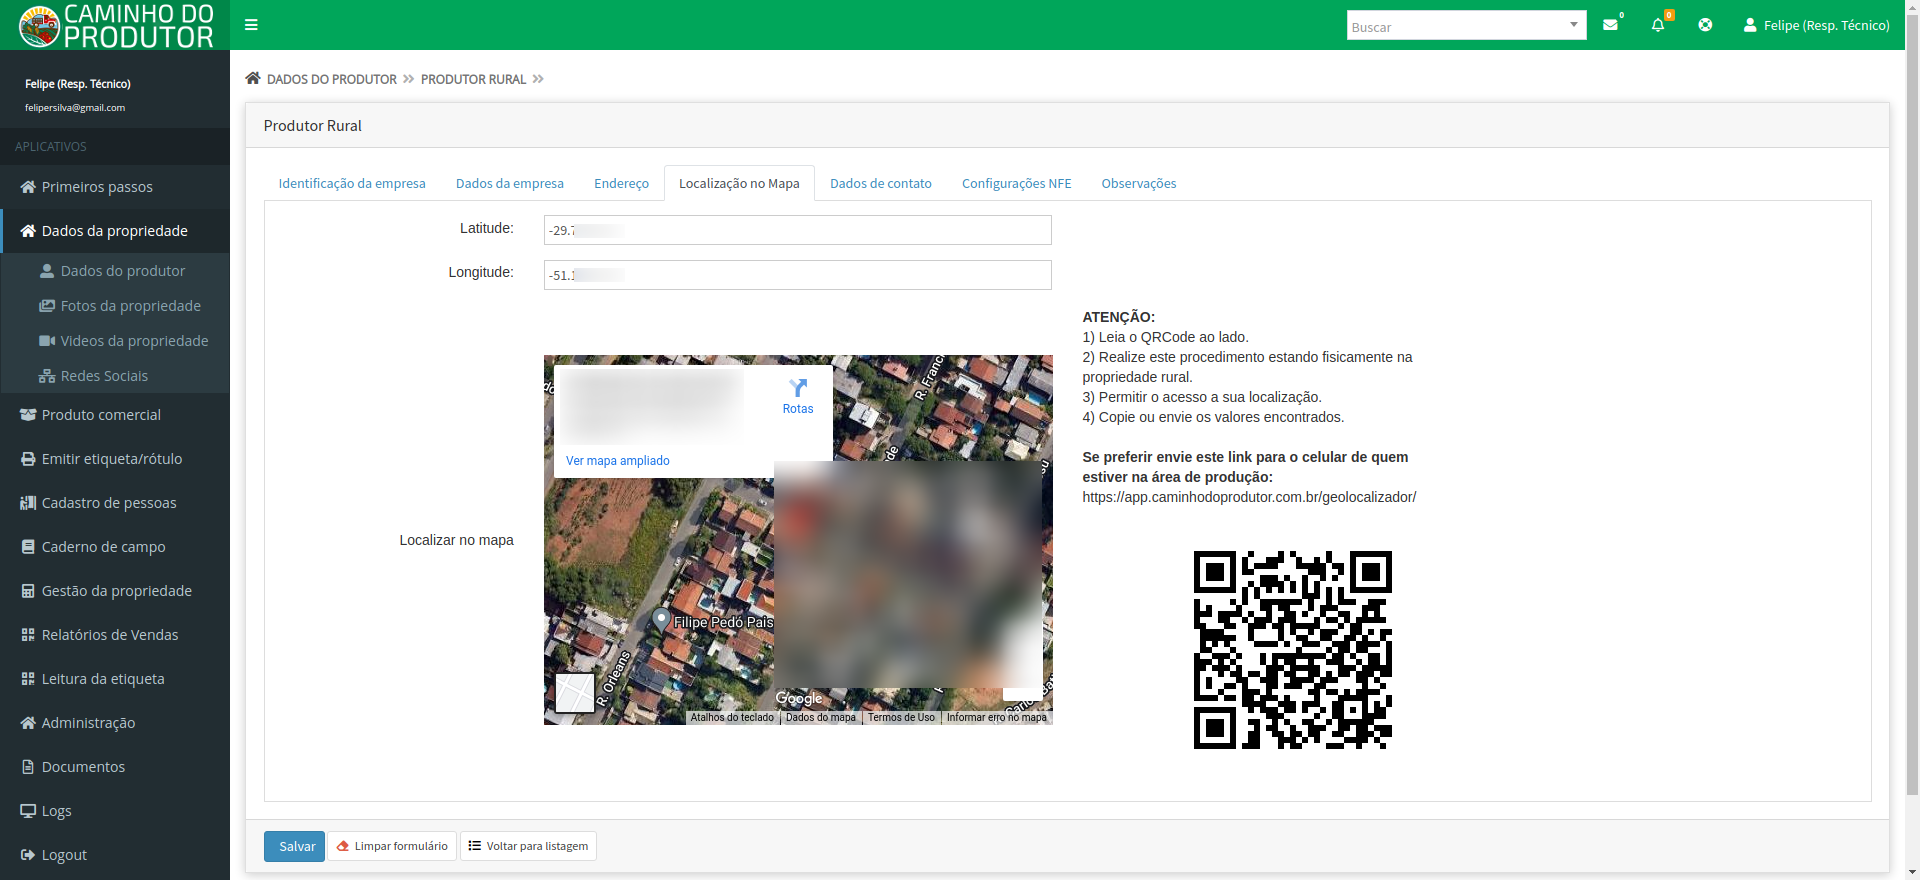Screen dimensions: 1920x880
Task: Open the Configurações NFE tab
Action: point(1016,184)
